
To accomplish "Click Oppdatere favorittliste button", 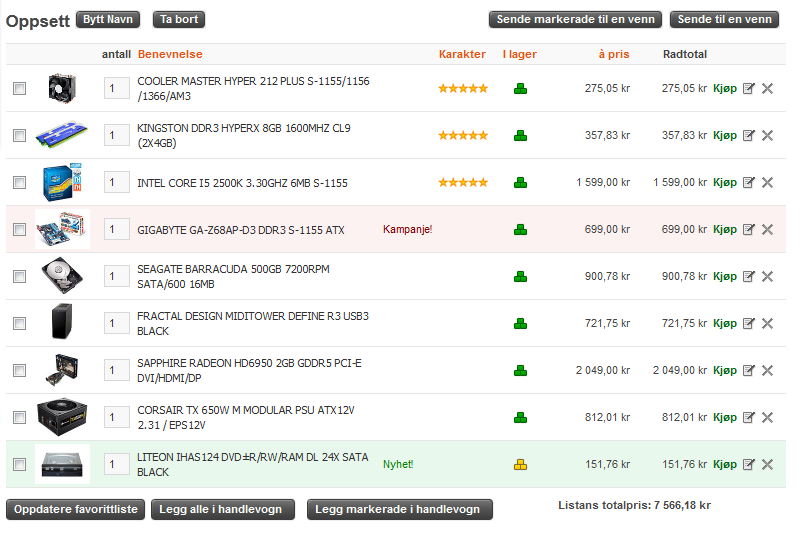I will click(x=75, y=510).
